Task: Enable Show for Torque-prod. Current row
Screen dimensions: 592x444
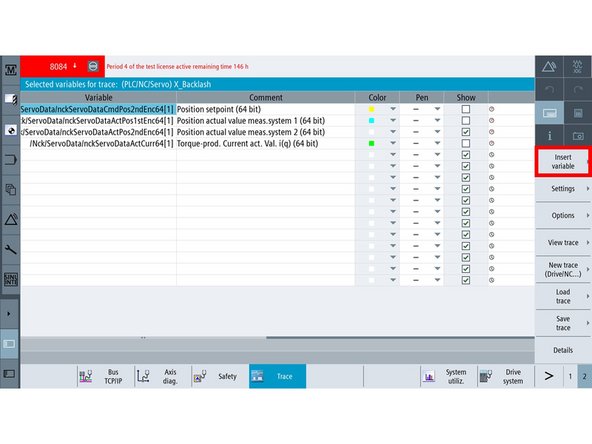Action: point(466,143)
